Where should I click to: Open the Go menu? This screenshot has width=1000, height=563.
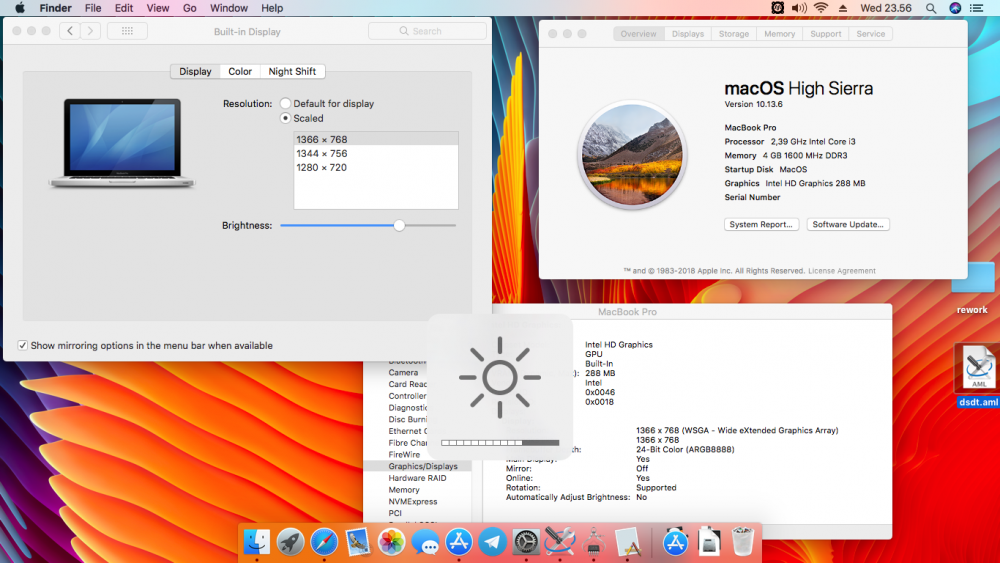click(189, 8)
